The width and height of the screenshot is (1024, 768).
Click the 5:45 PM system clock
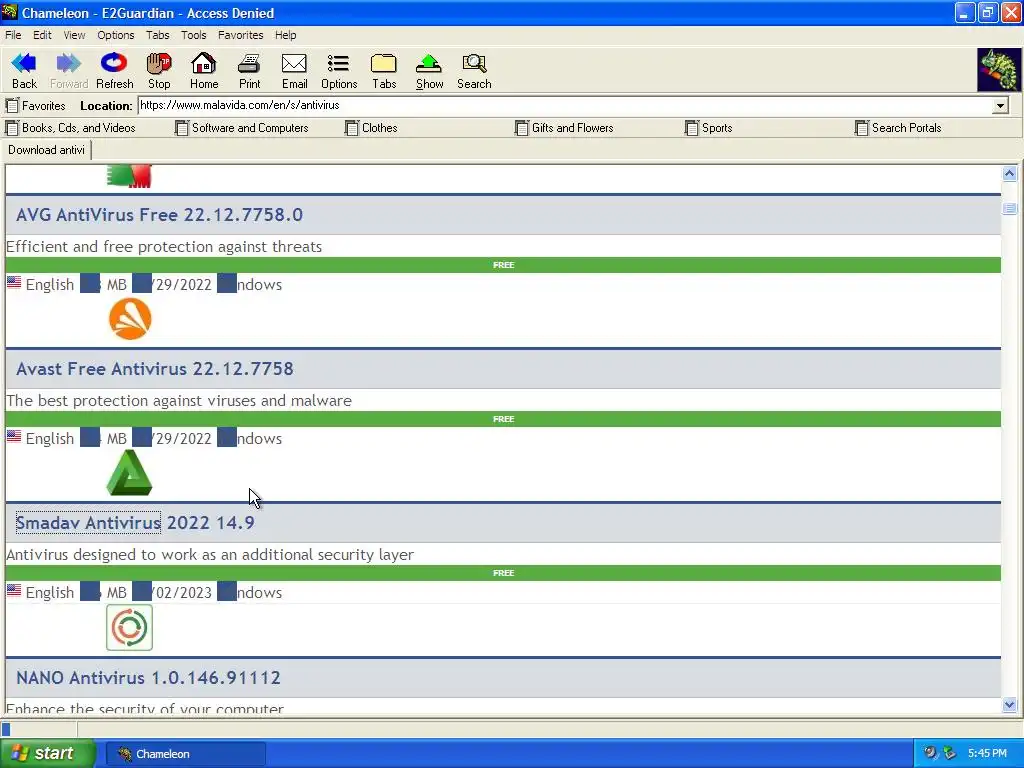(987, 754)
